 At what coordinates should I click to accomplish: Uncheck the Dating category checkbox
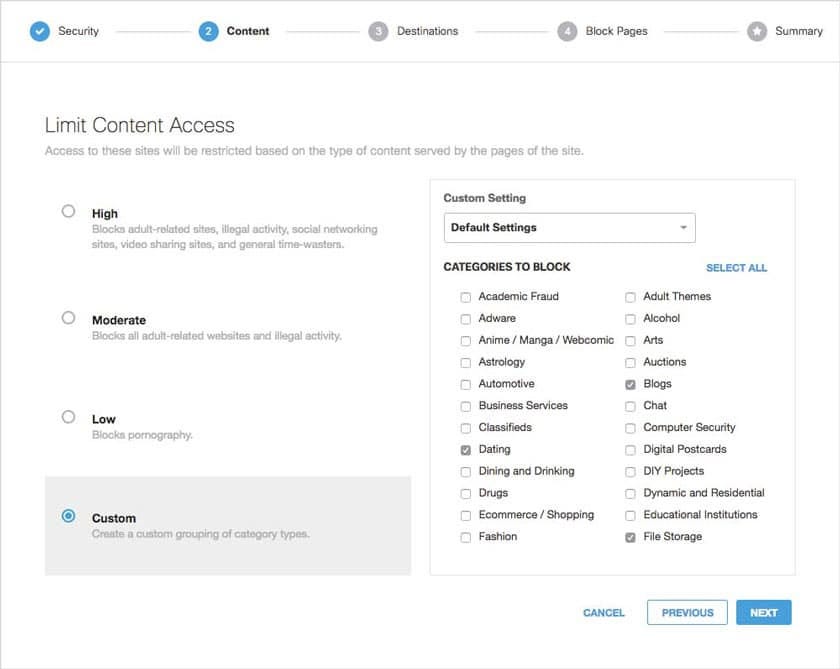466,450
